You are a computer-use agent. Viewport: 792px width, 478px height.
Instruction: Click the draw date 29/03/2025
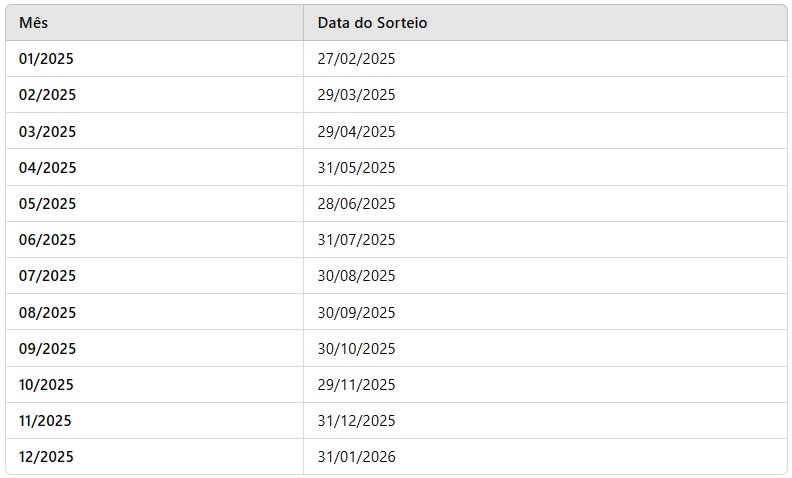(x=356, y=95)
